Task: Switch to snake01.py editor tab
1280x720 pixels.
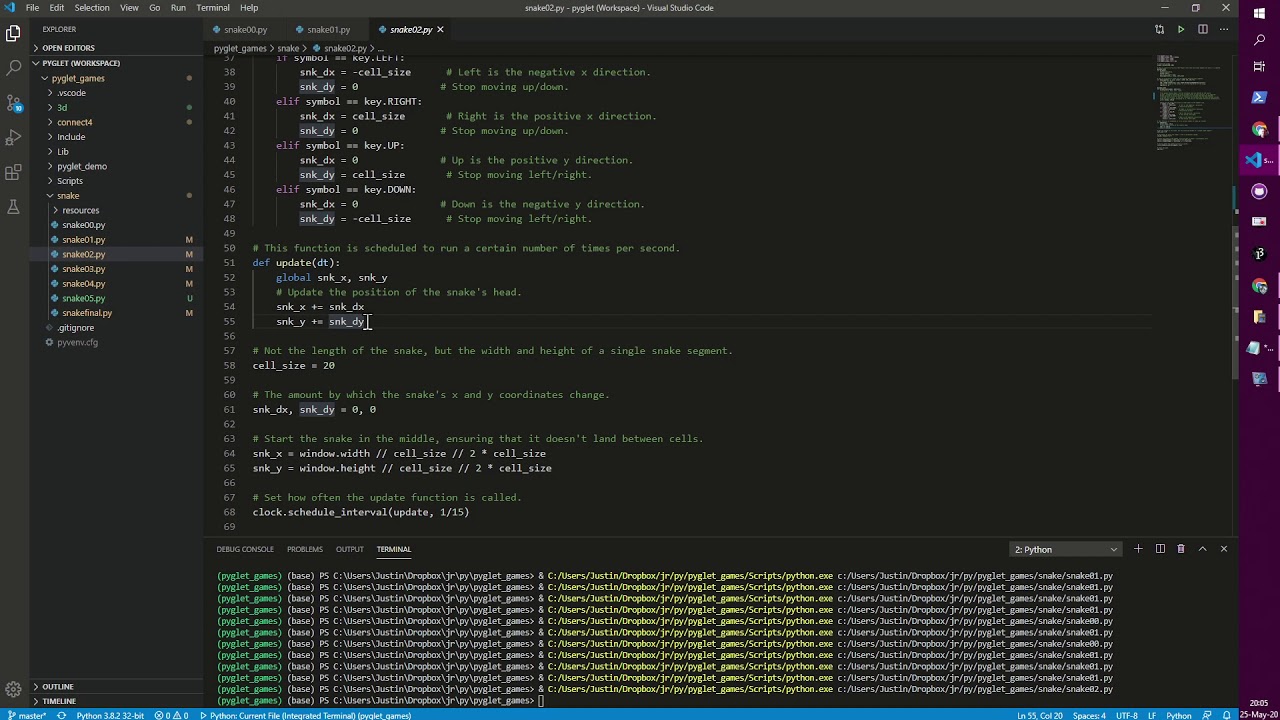Action: (x=328, y=30)
